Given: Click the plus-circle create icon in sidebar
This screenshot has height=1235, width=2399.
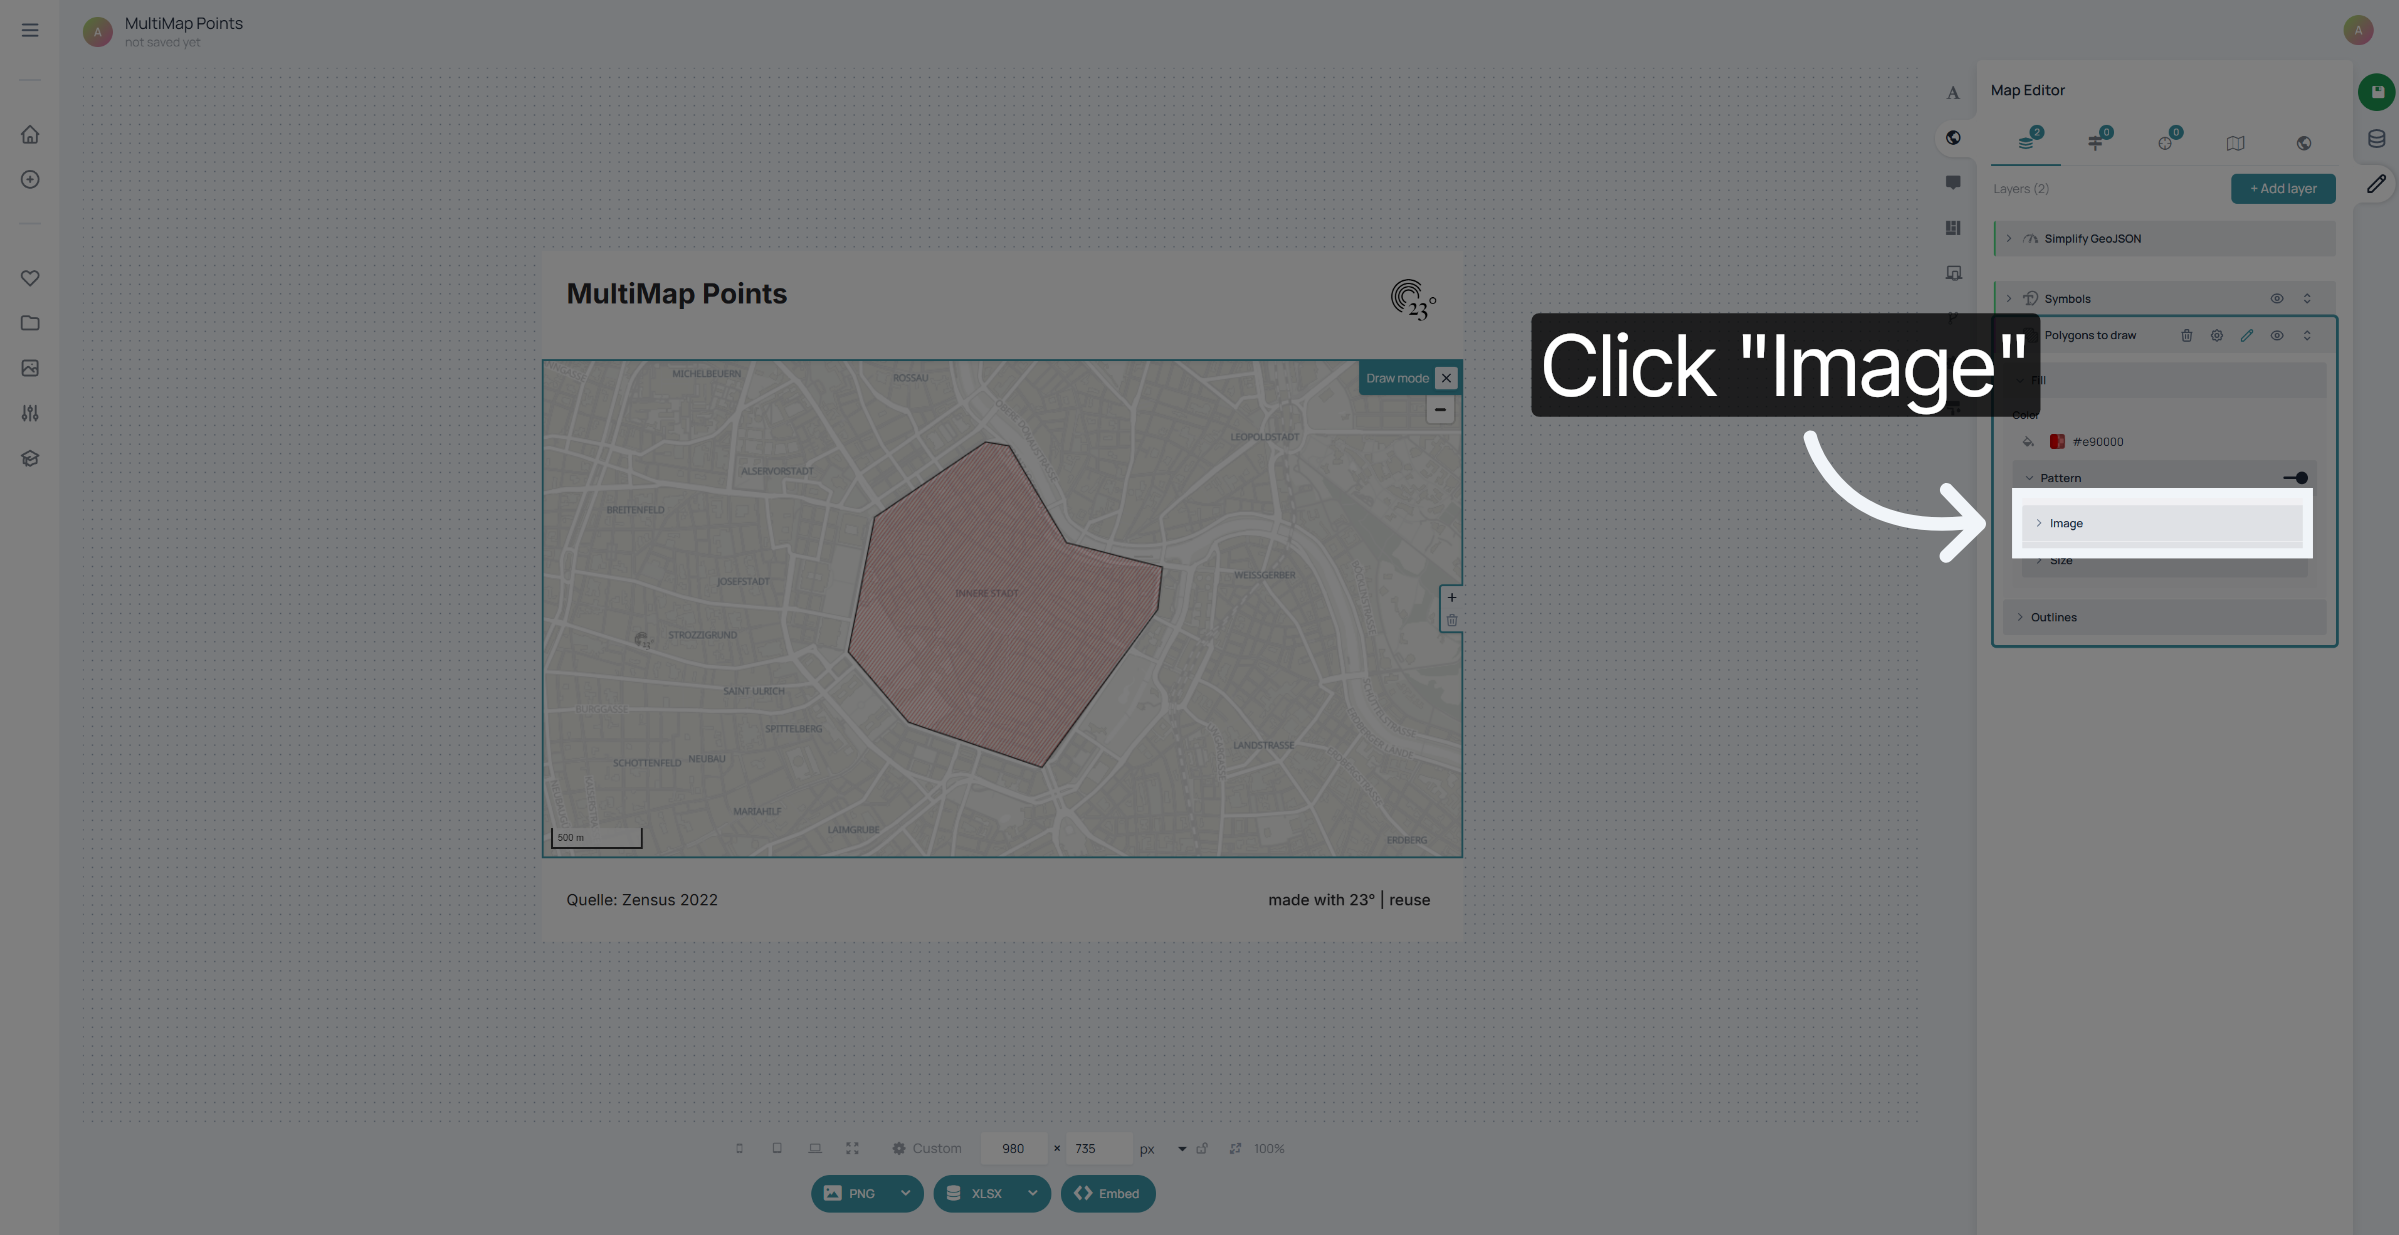Looking at the screenshot, I should pos(30,179).
